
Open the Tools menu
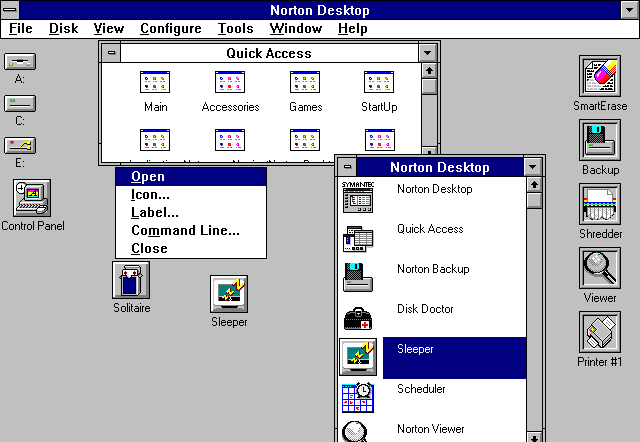point(235,29)
